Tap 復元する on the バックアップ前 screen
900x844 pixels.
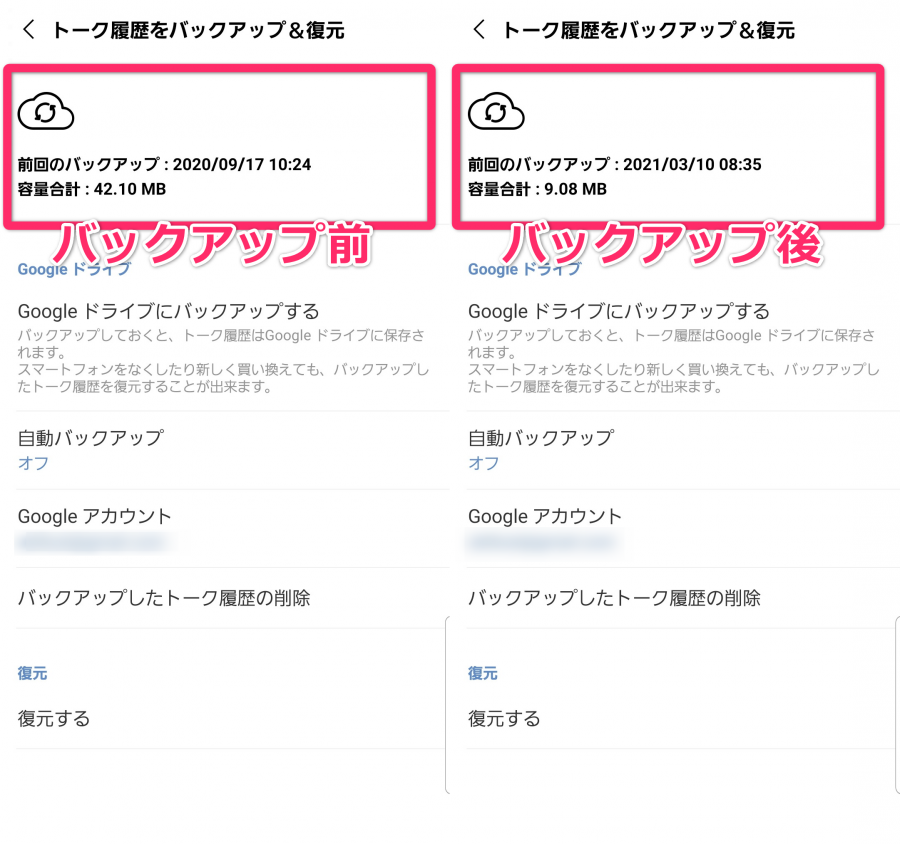click(54, 718)
